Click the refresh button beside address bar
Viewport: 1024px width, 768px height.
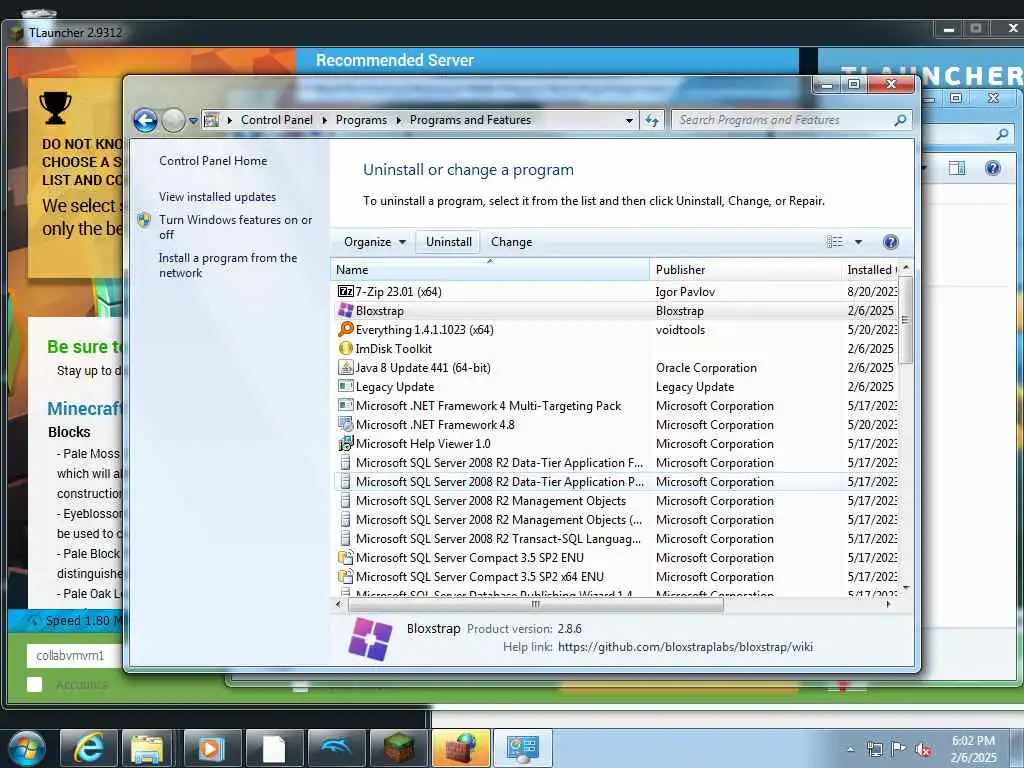point(652,120)
